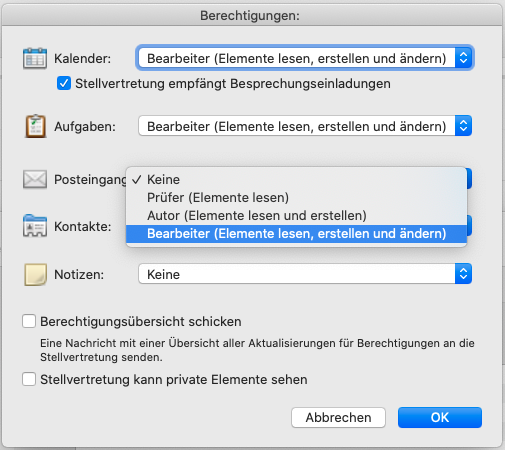Open the Notizen permissions dropdown
This screenshot has width=505, height=450.
click(305, 274)
